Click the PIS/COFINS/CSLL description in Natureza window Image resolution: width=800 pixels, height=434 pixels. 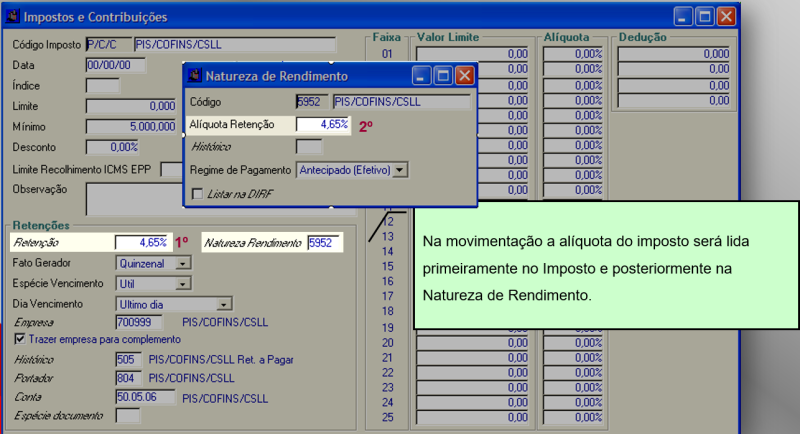point(402,101)
